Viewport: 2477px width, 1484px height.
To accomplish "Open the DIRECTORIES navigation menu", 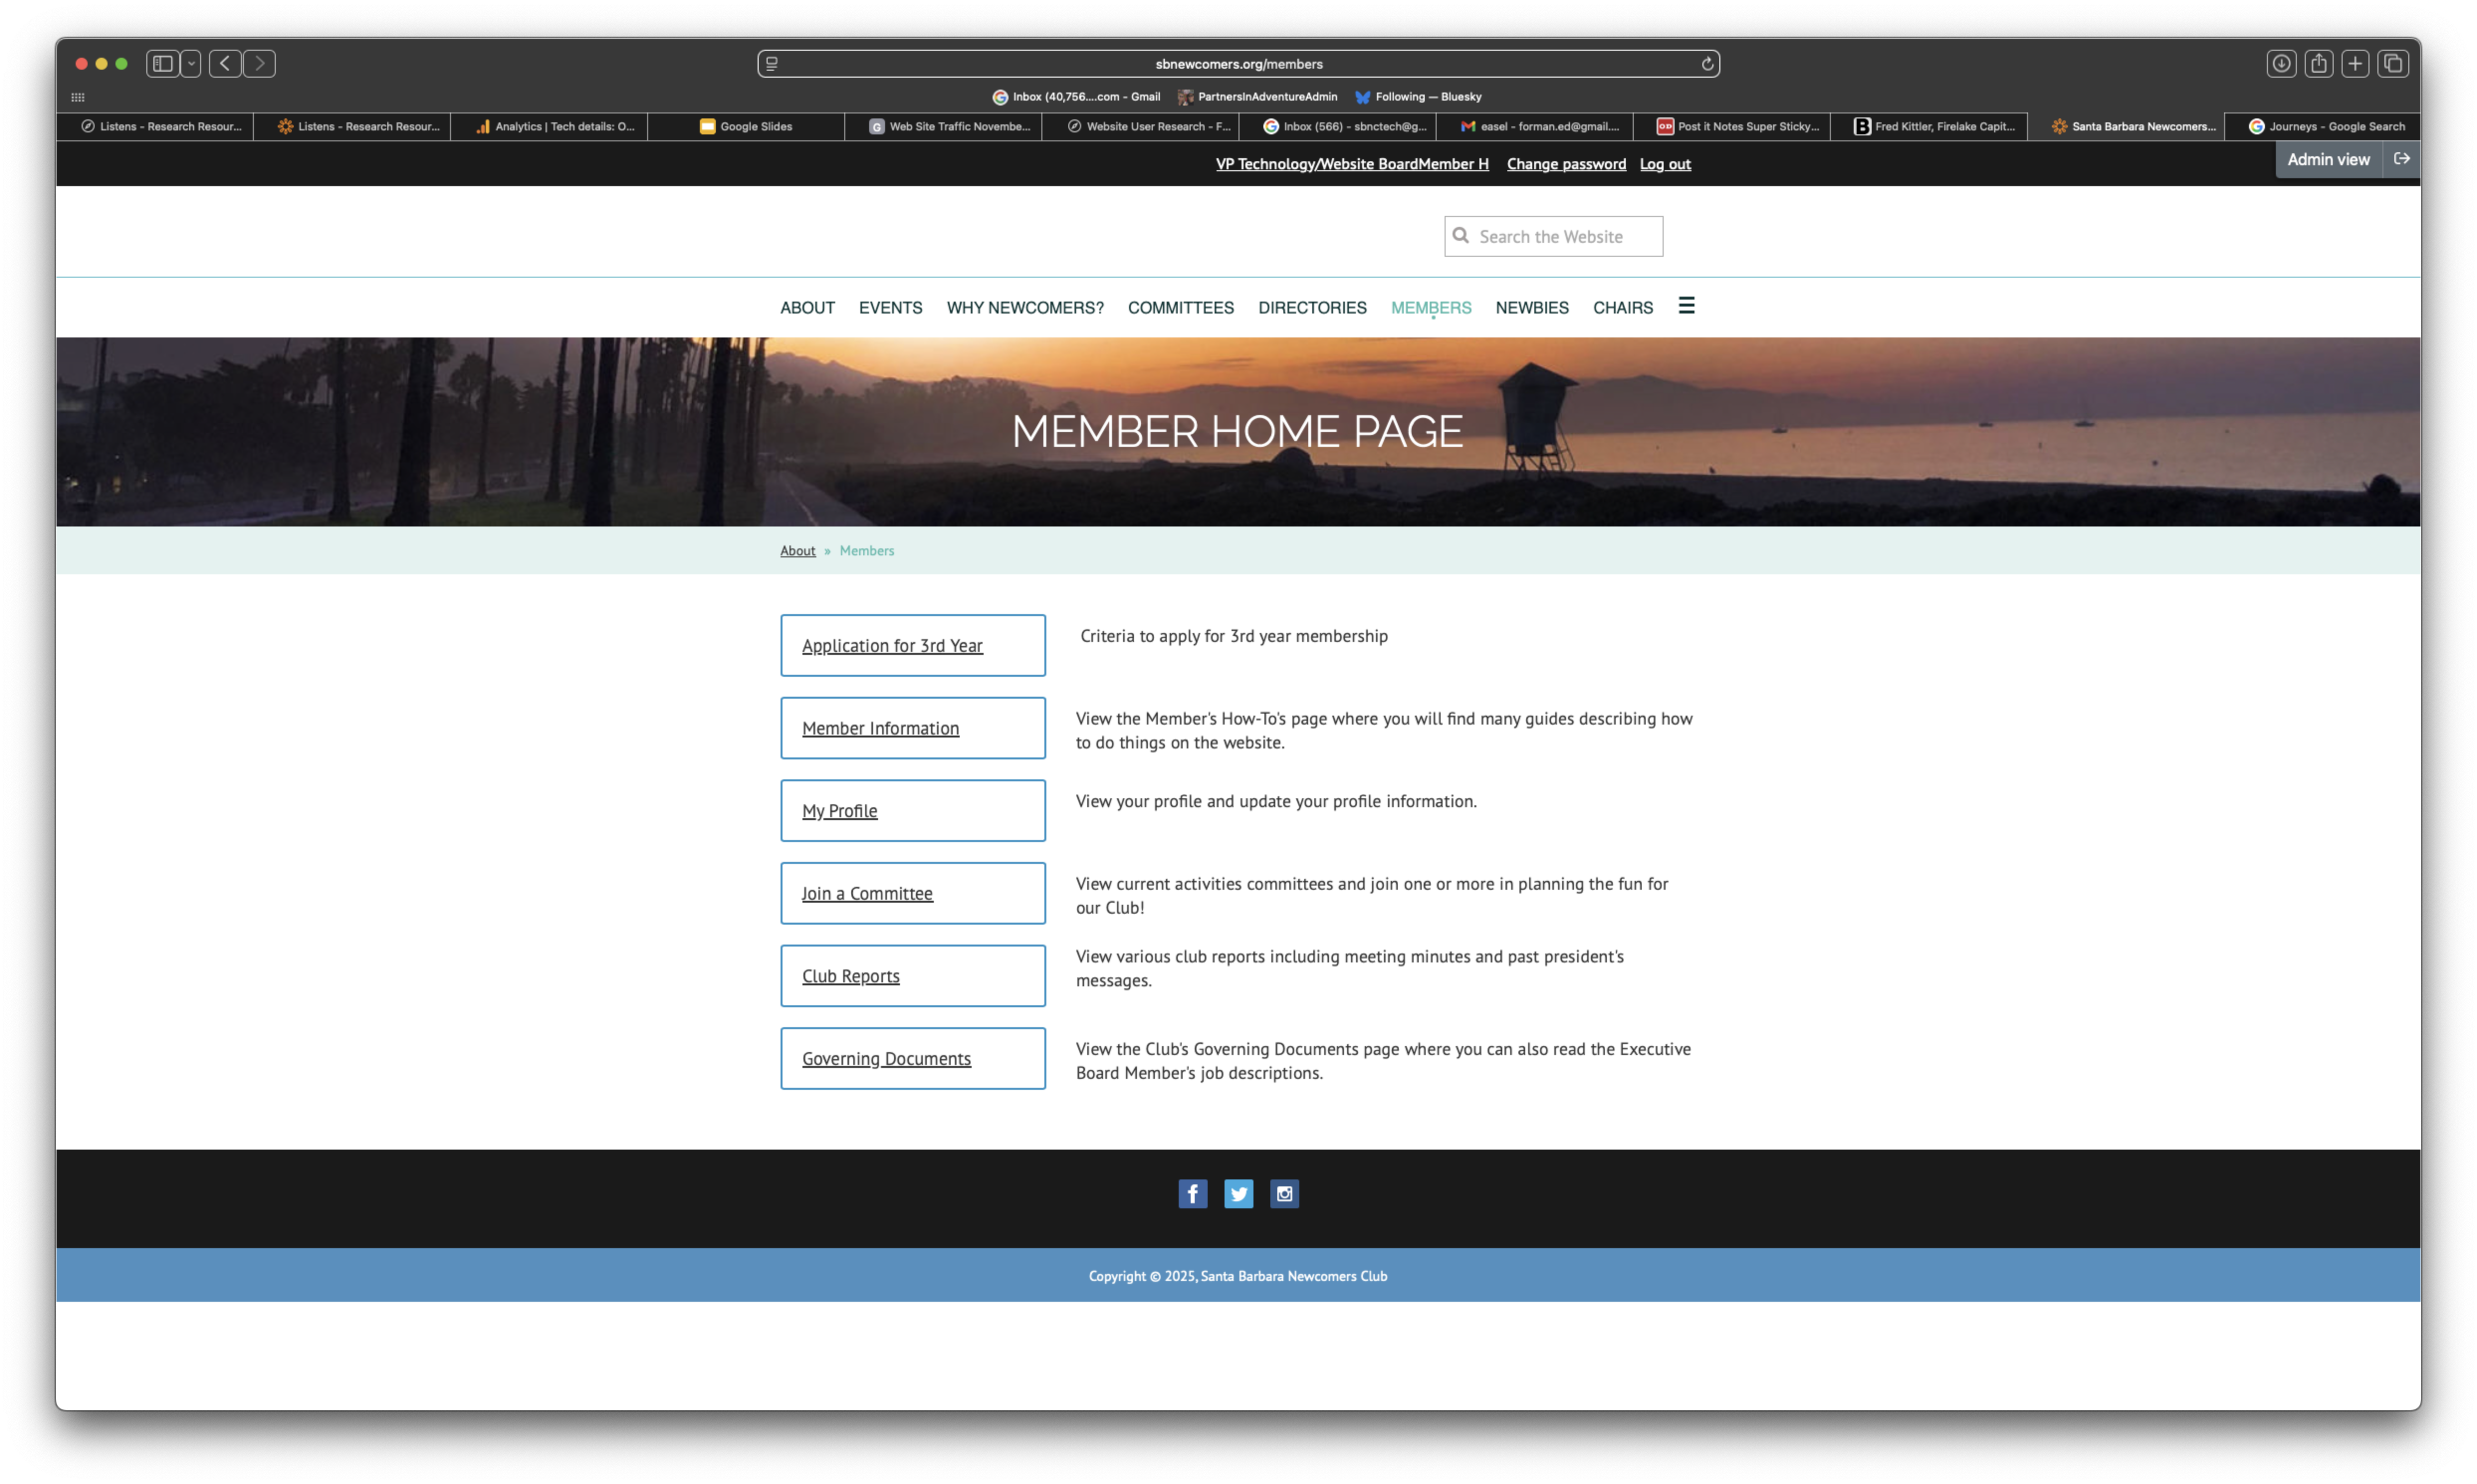I will tap(1312, 308).
